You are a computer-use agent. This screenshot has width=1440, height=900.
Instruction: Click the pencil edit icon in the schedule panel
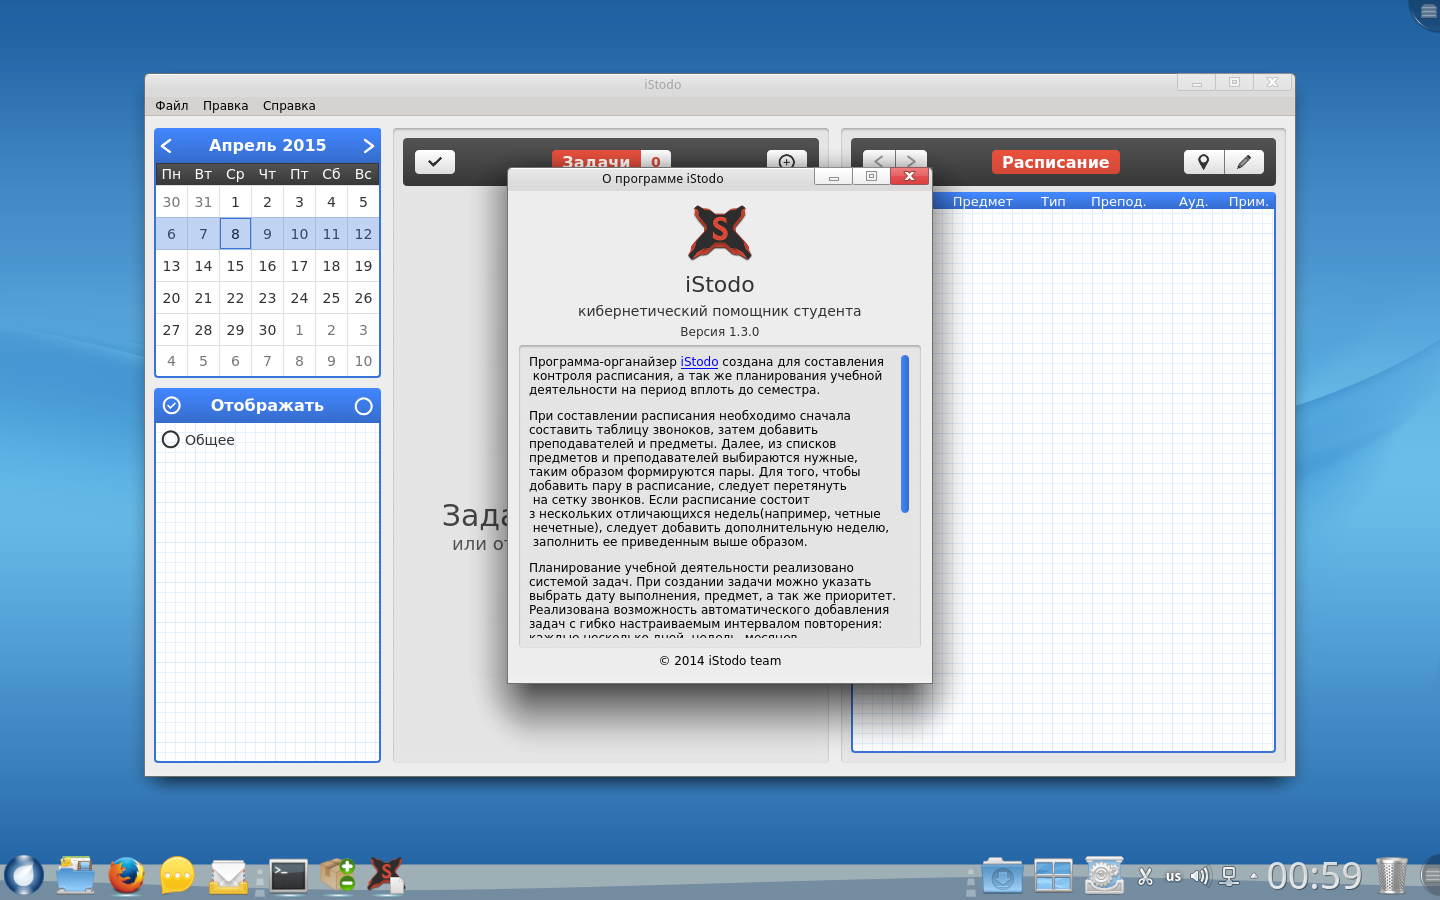(x=1244, y=162)
